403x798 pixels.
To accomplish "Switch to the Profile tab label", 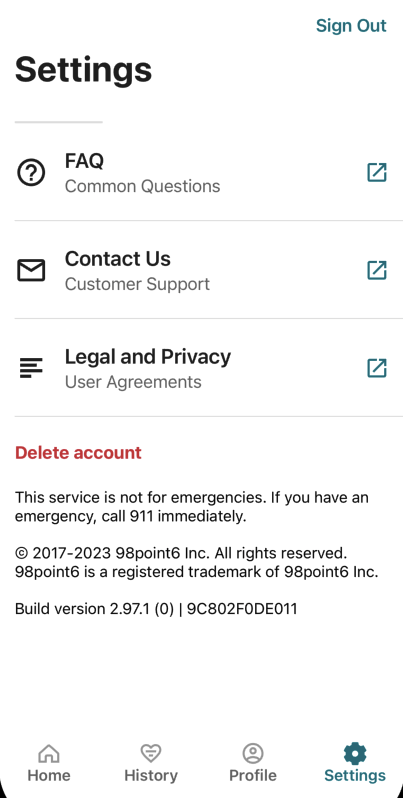I will pos(253,776).
